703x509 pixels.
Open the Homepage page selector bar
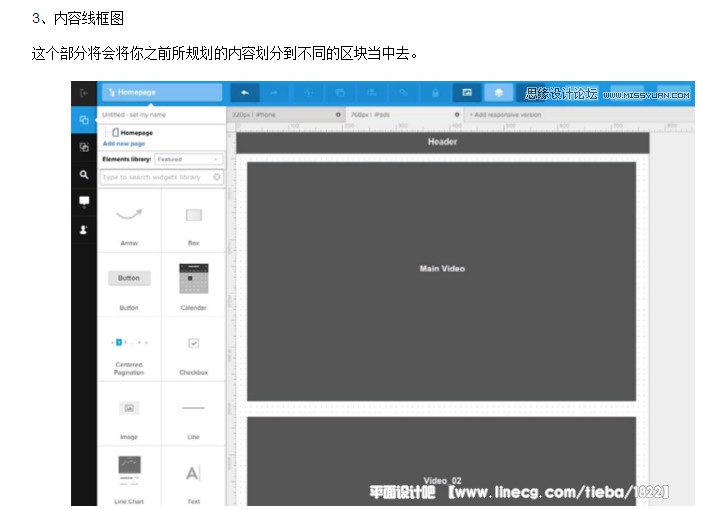162,92
